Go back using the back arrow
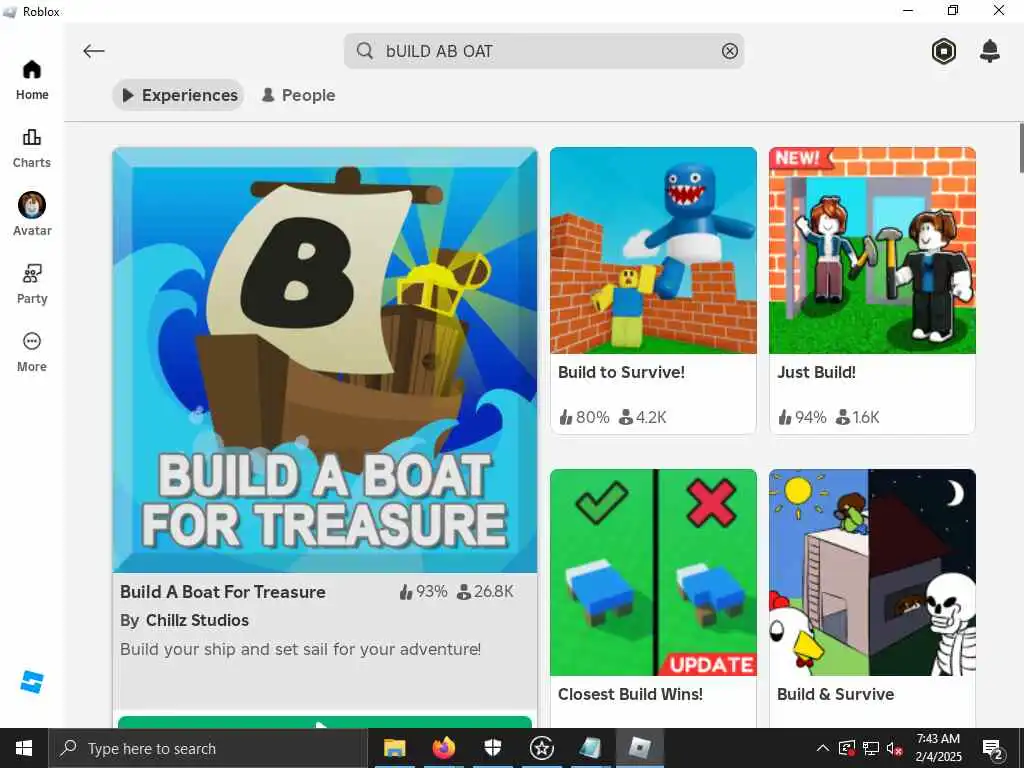 point(93,51)
